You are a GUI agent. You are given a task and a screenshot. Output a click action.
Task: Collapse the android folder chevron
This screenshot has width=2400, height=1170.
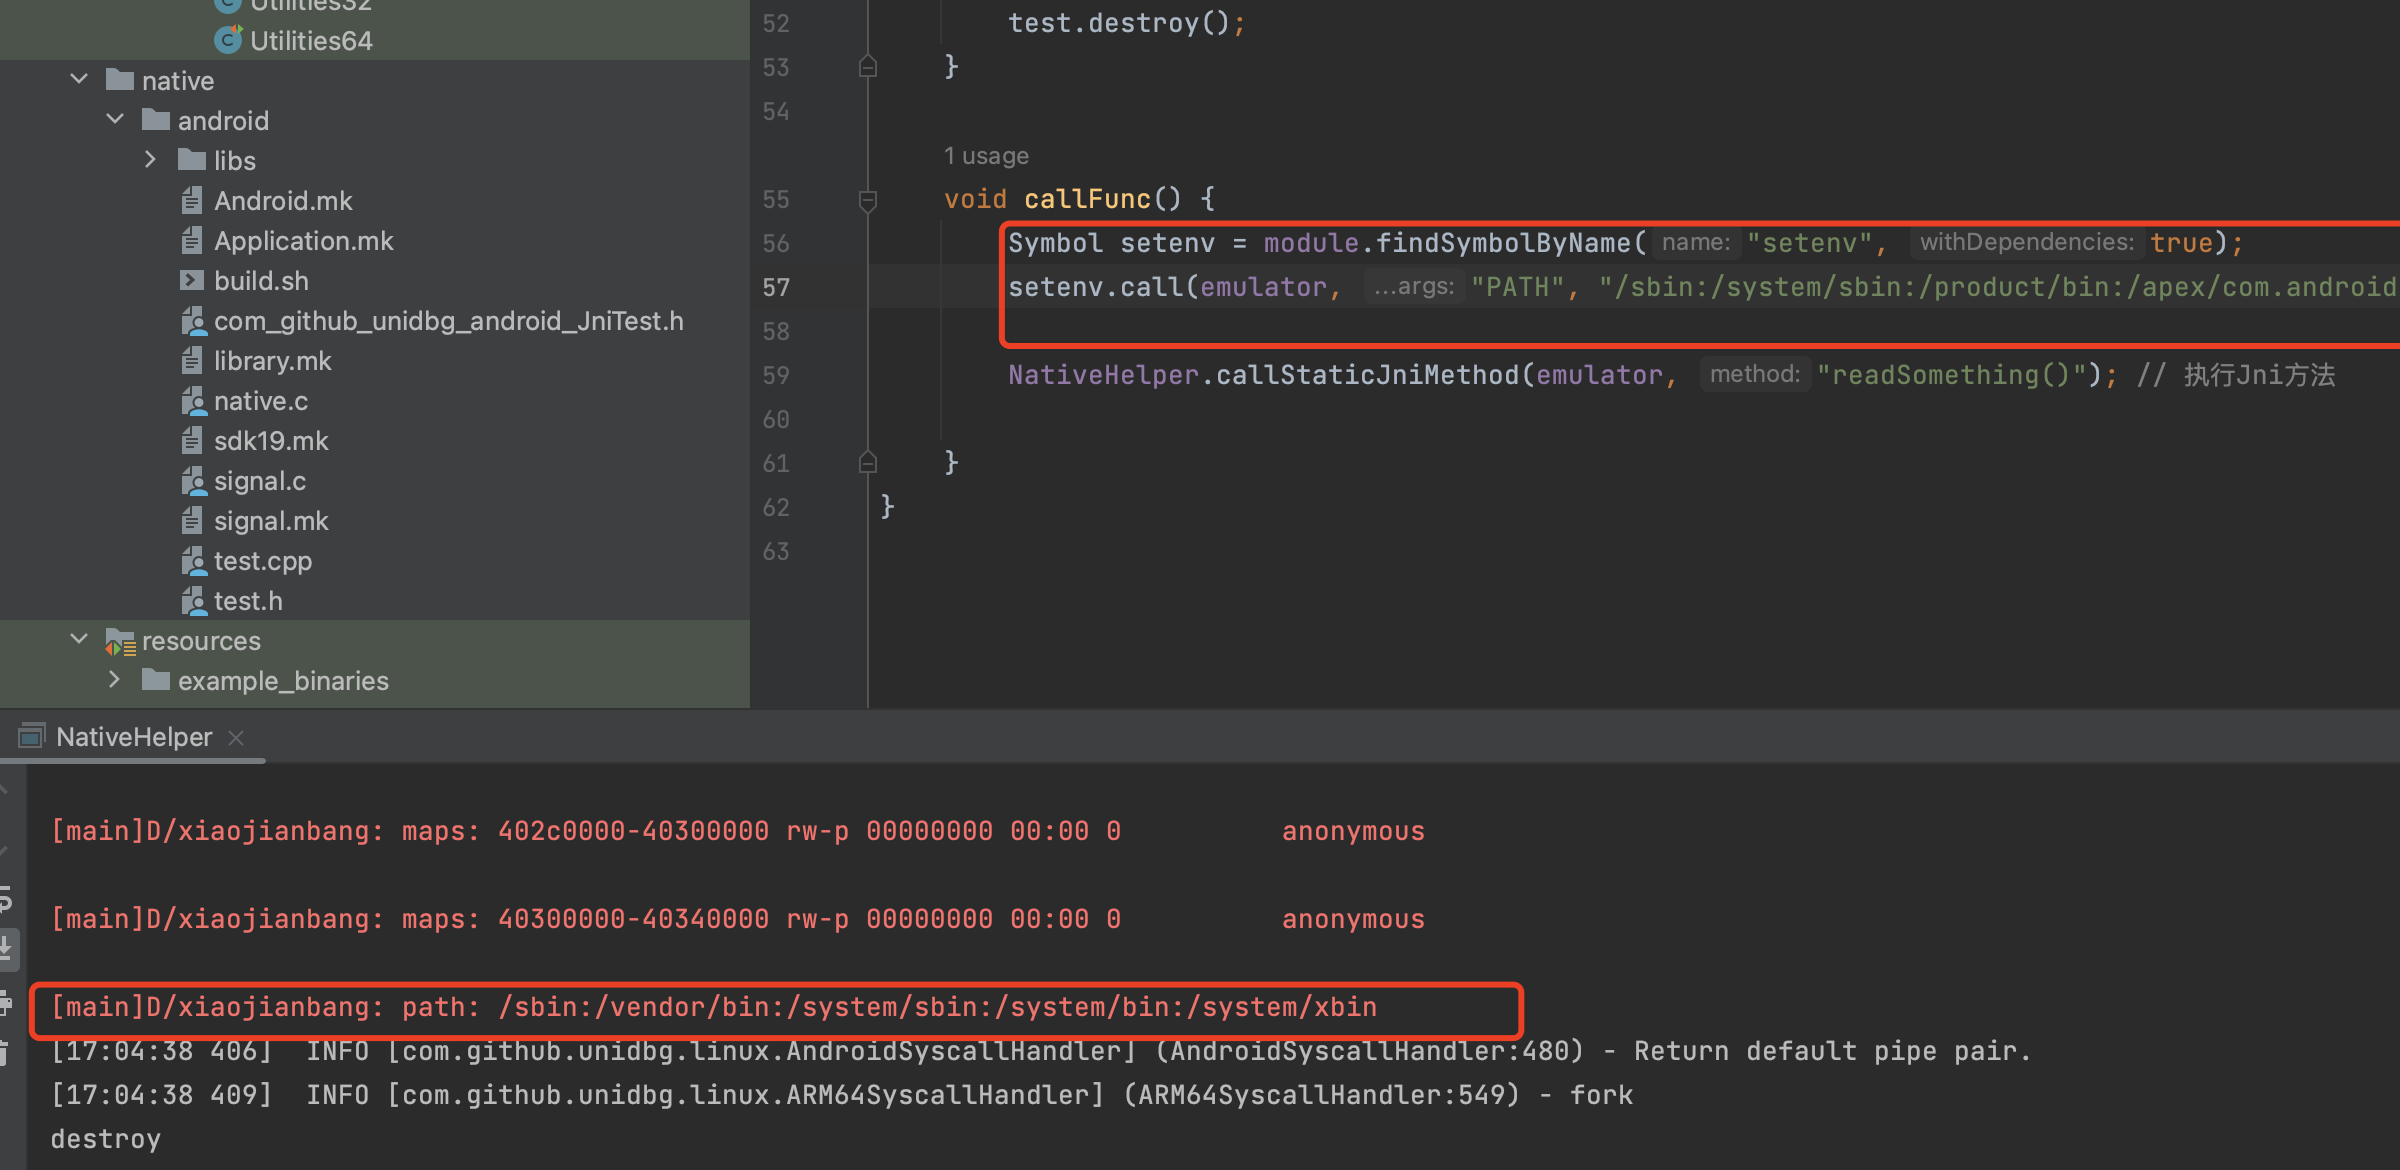(115, 120)
